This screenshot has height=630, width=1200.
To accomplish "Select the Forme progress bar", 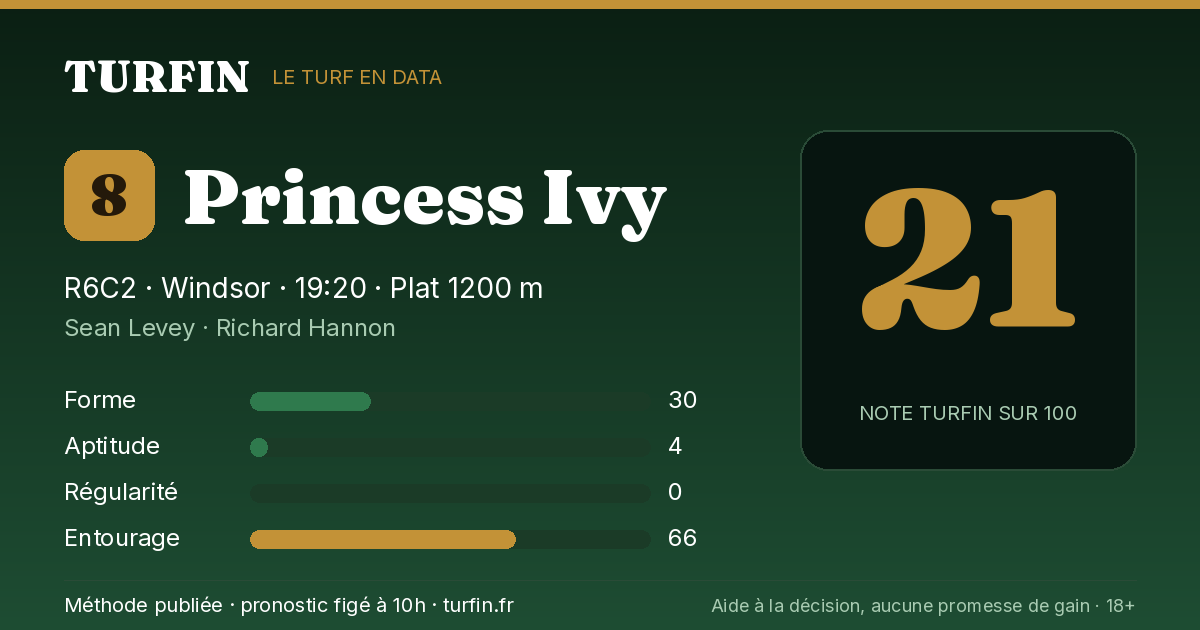I will tap(450, 401).
